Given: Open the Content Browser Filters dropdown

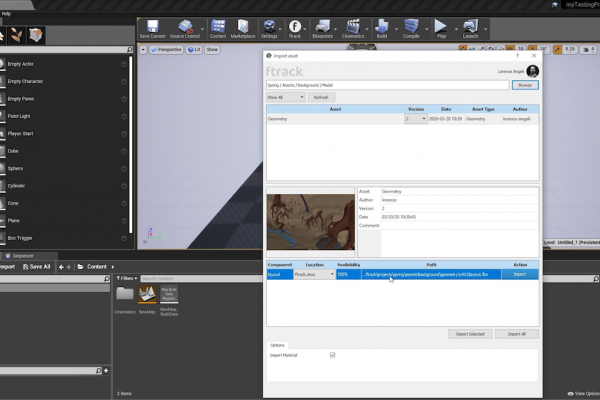Looking at the screenshot, I should (127, 279).
